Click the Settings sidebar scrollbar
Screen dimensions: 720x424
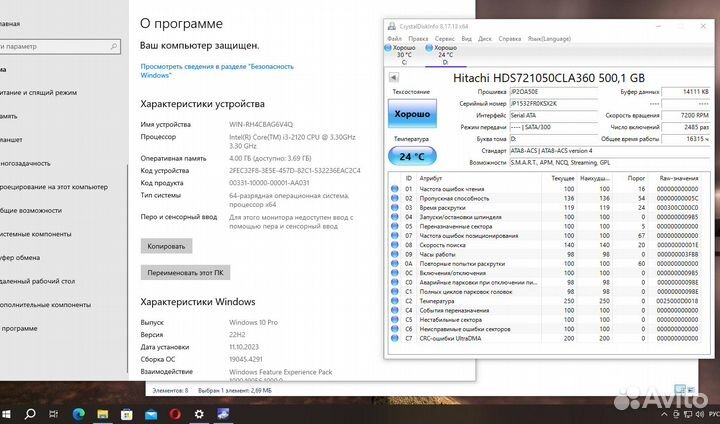(x=127, y=269)
